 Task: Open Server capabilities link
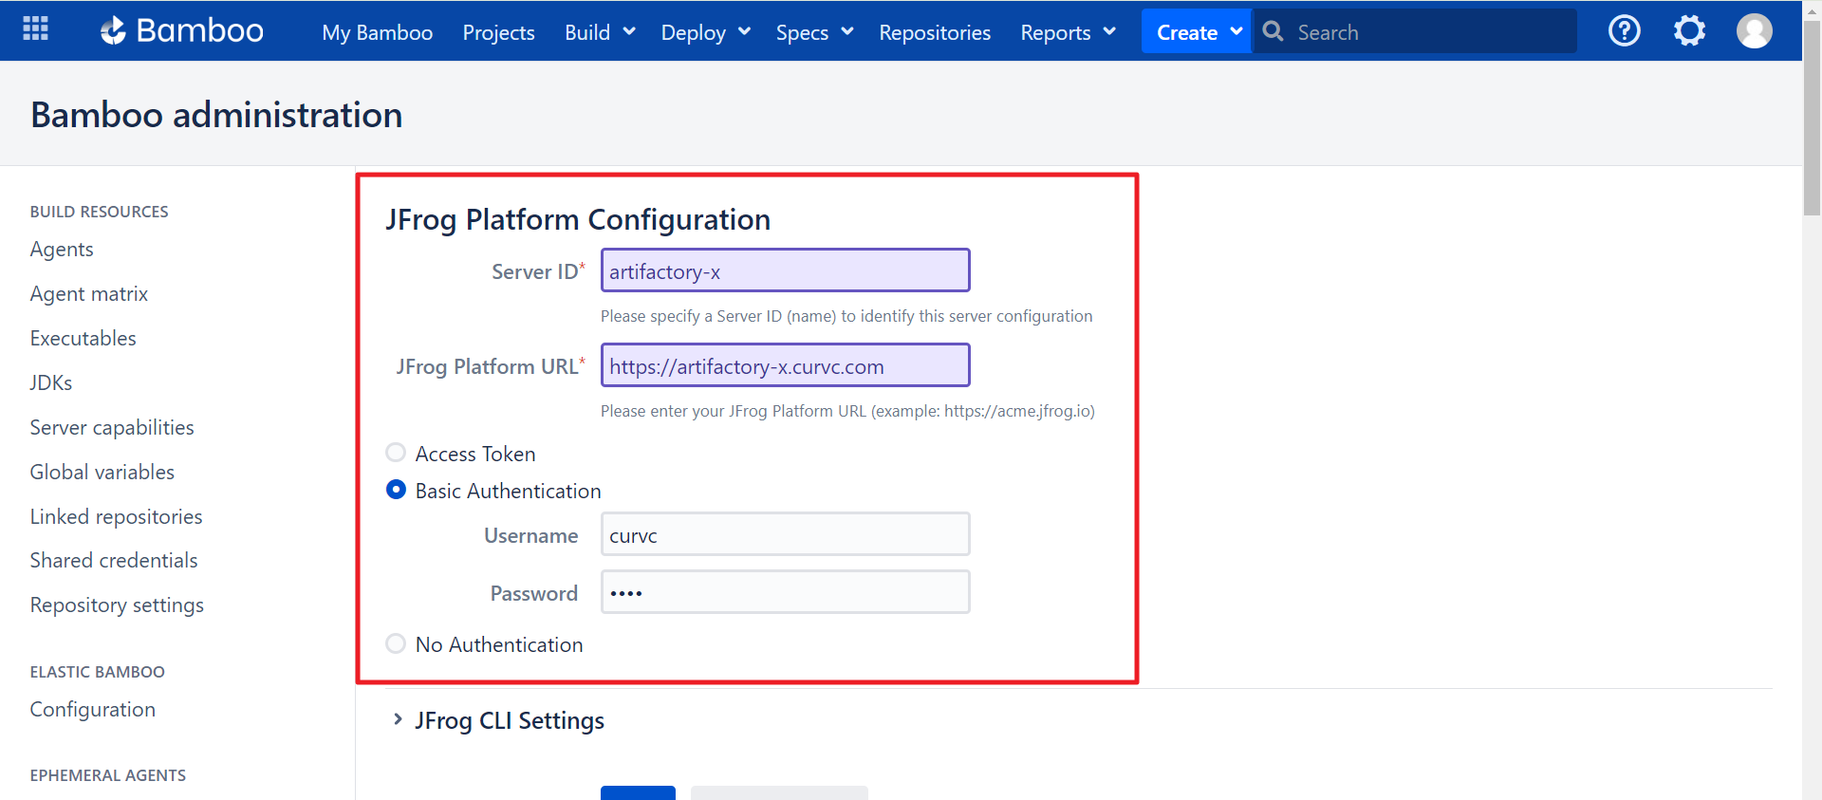(x=112, y=427)
